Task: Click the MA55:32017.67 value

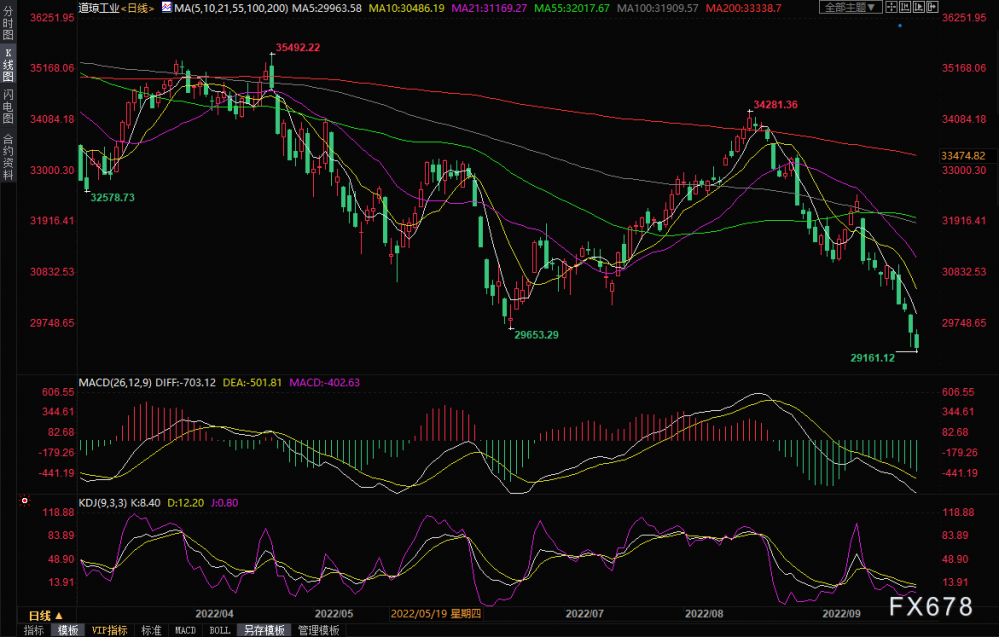Action: pos(572,8)
